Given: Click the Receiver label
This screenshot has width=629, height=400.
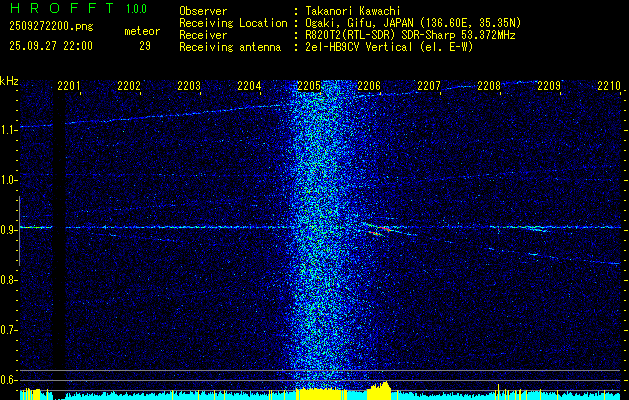Looking at the screenshot, I should [203, 35].
